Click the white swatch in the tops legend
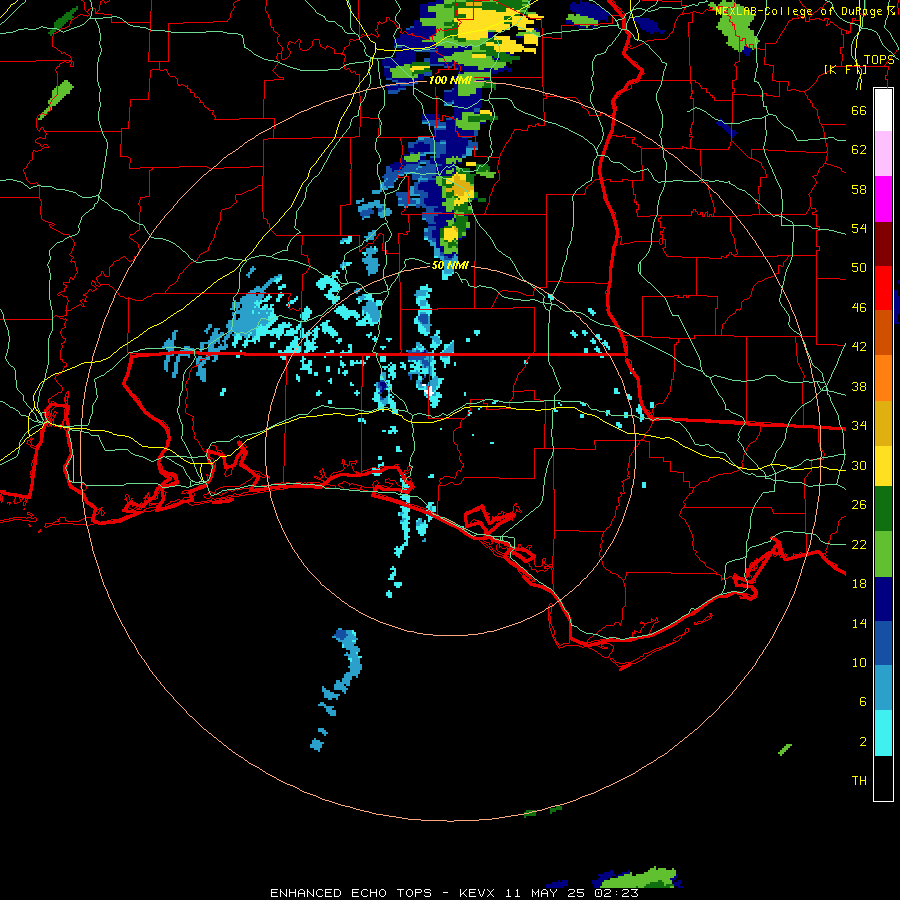This screenshot has width=900, height=900. (883, 110)
